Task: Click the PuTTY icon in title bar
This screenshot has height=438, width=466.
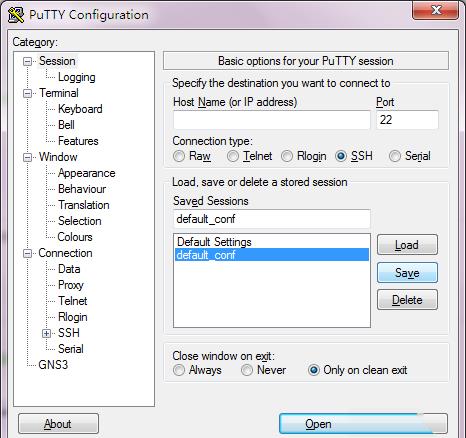Action: (x=16, y=15)
